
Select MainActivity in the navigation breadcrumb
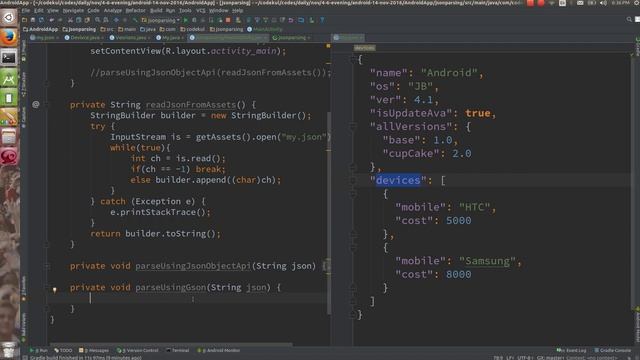click(264, 29)
